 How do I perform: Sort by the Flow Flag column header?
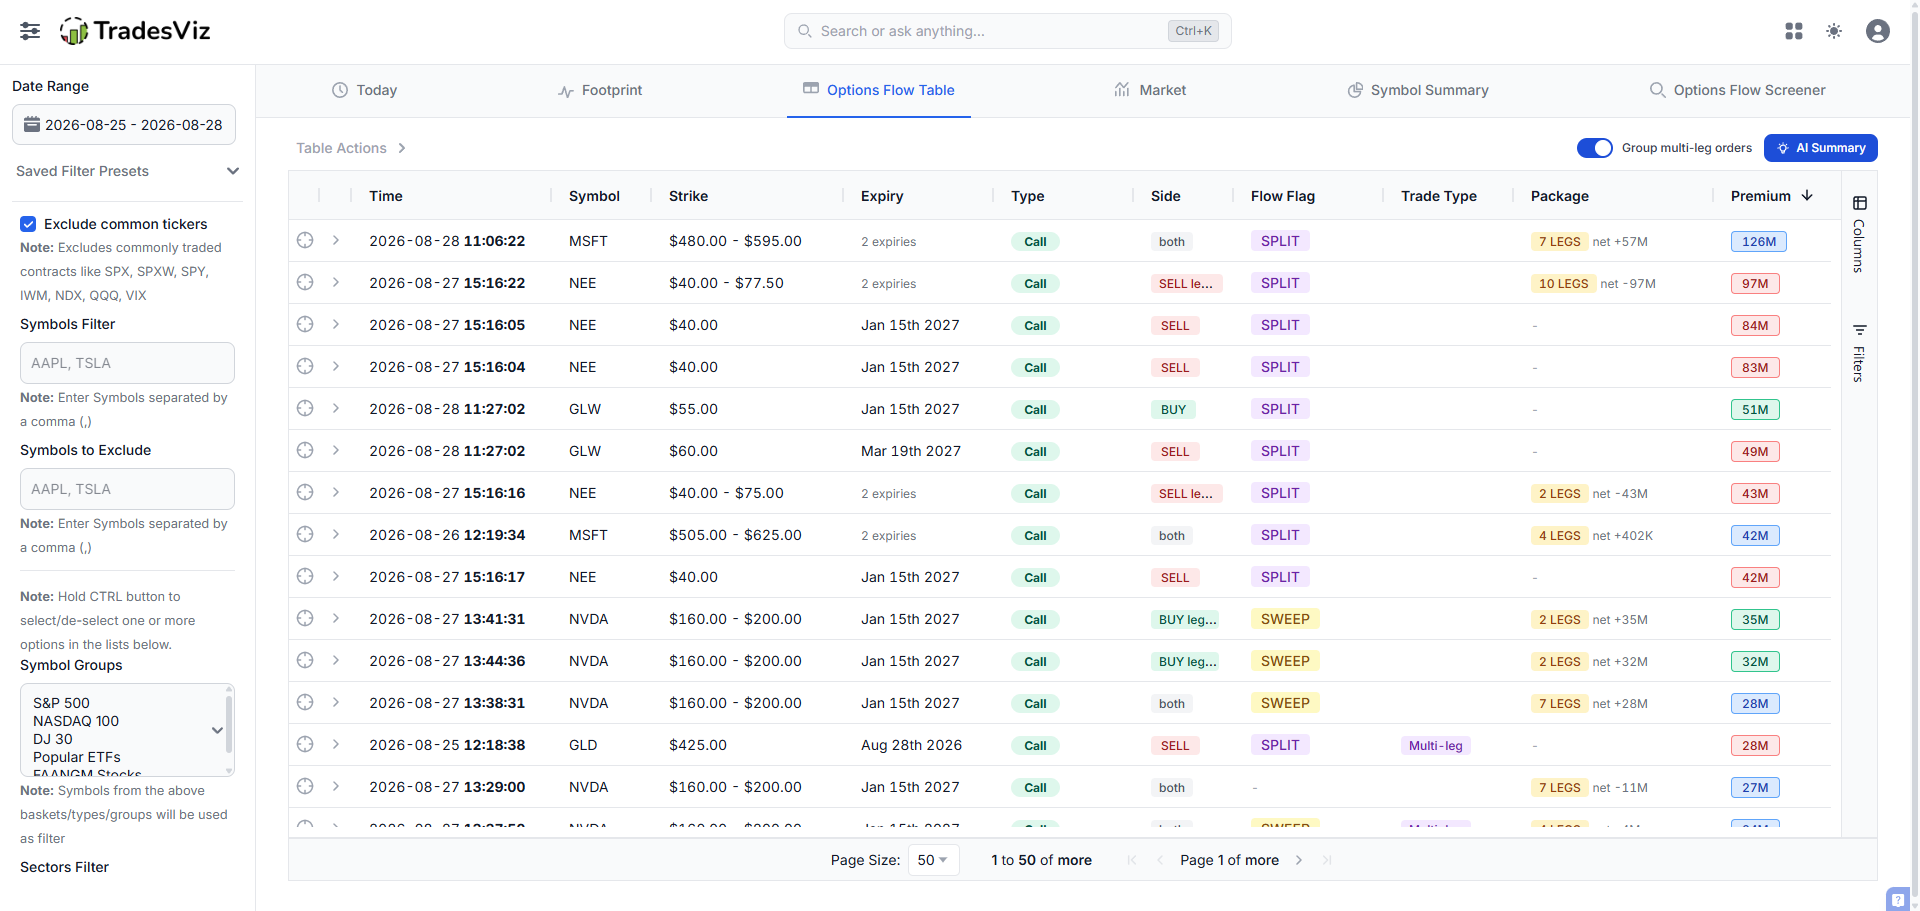(x=1283, y=196)
